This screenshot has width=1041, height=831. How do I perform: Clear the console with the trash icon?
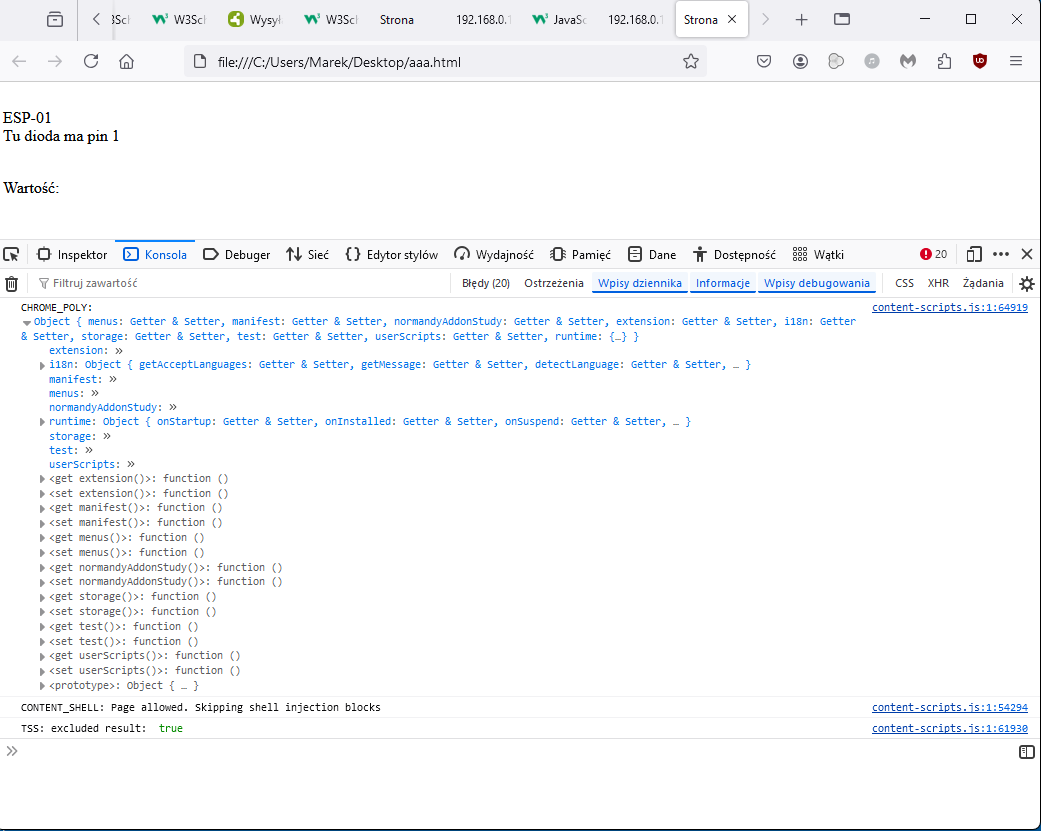click(x=11, y=283)
